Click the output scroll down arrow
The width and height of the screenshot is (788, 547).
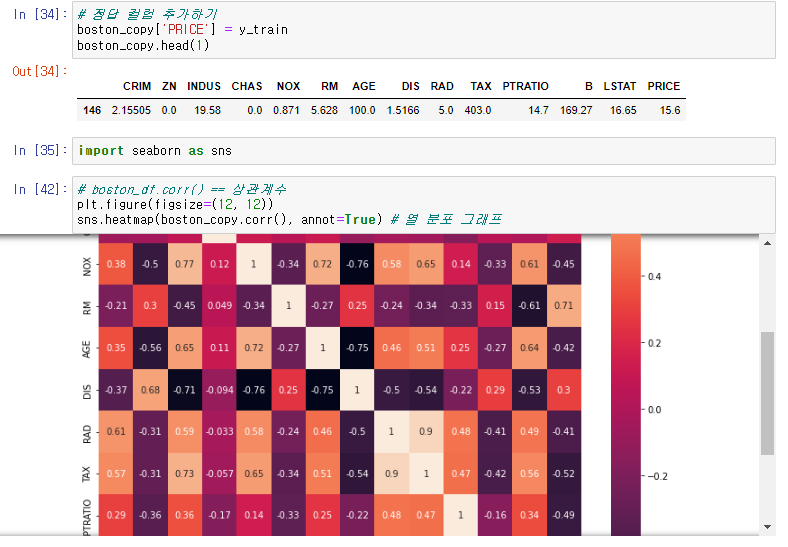pos(767,527)
